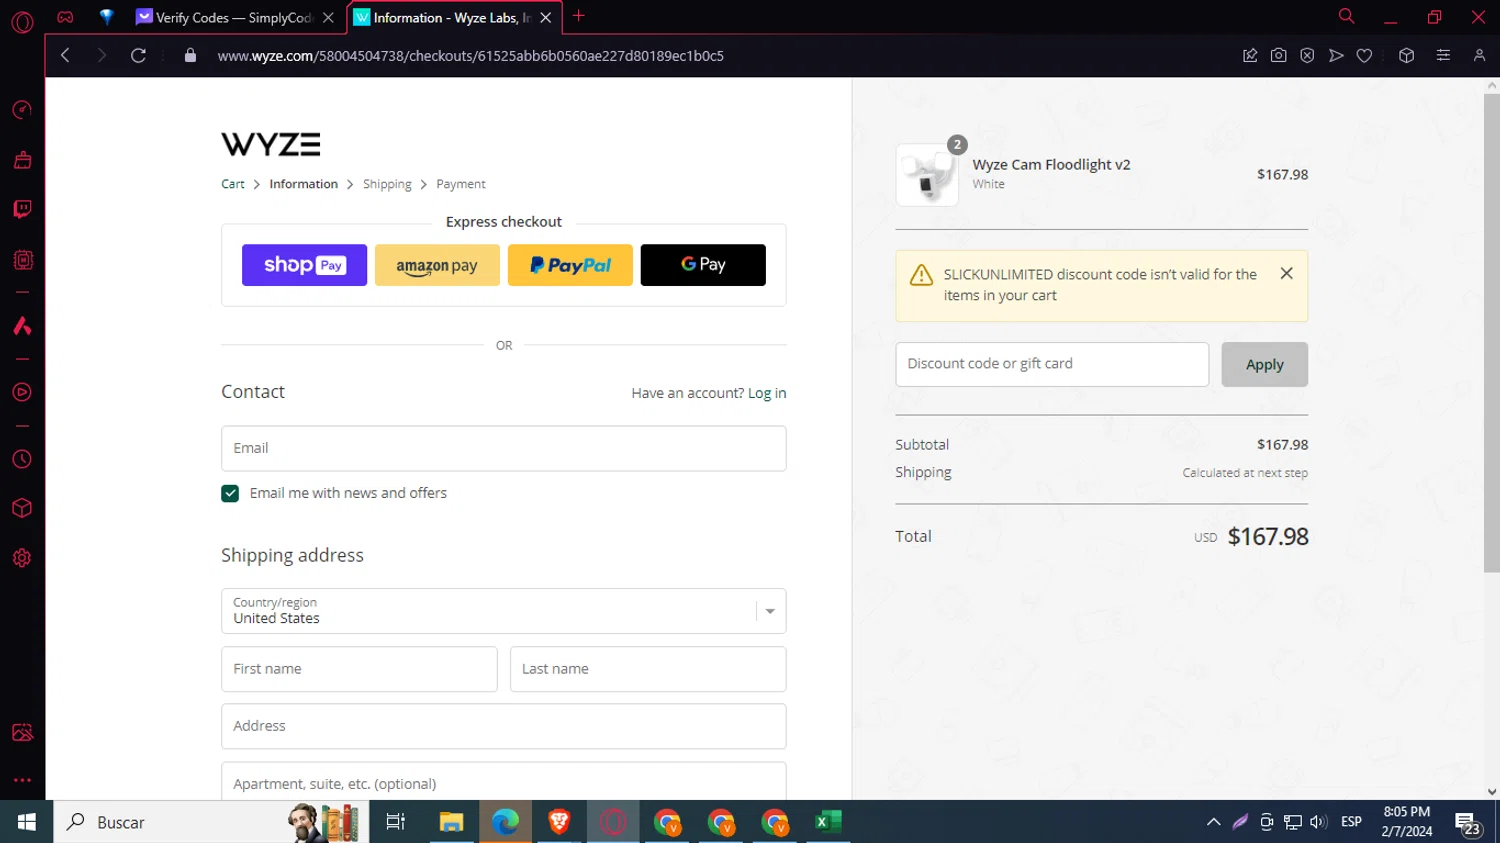1500x843 pixels.
Task: Toggle 'Email me with news and offers' checkbox
Action: (230, 493)
